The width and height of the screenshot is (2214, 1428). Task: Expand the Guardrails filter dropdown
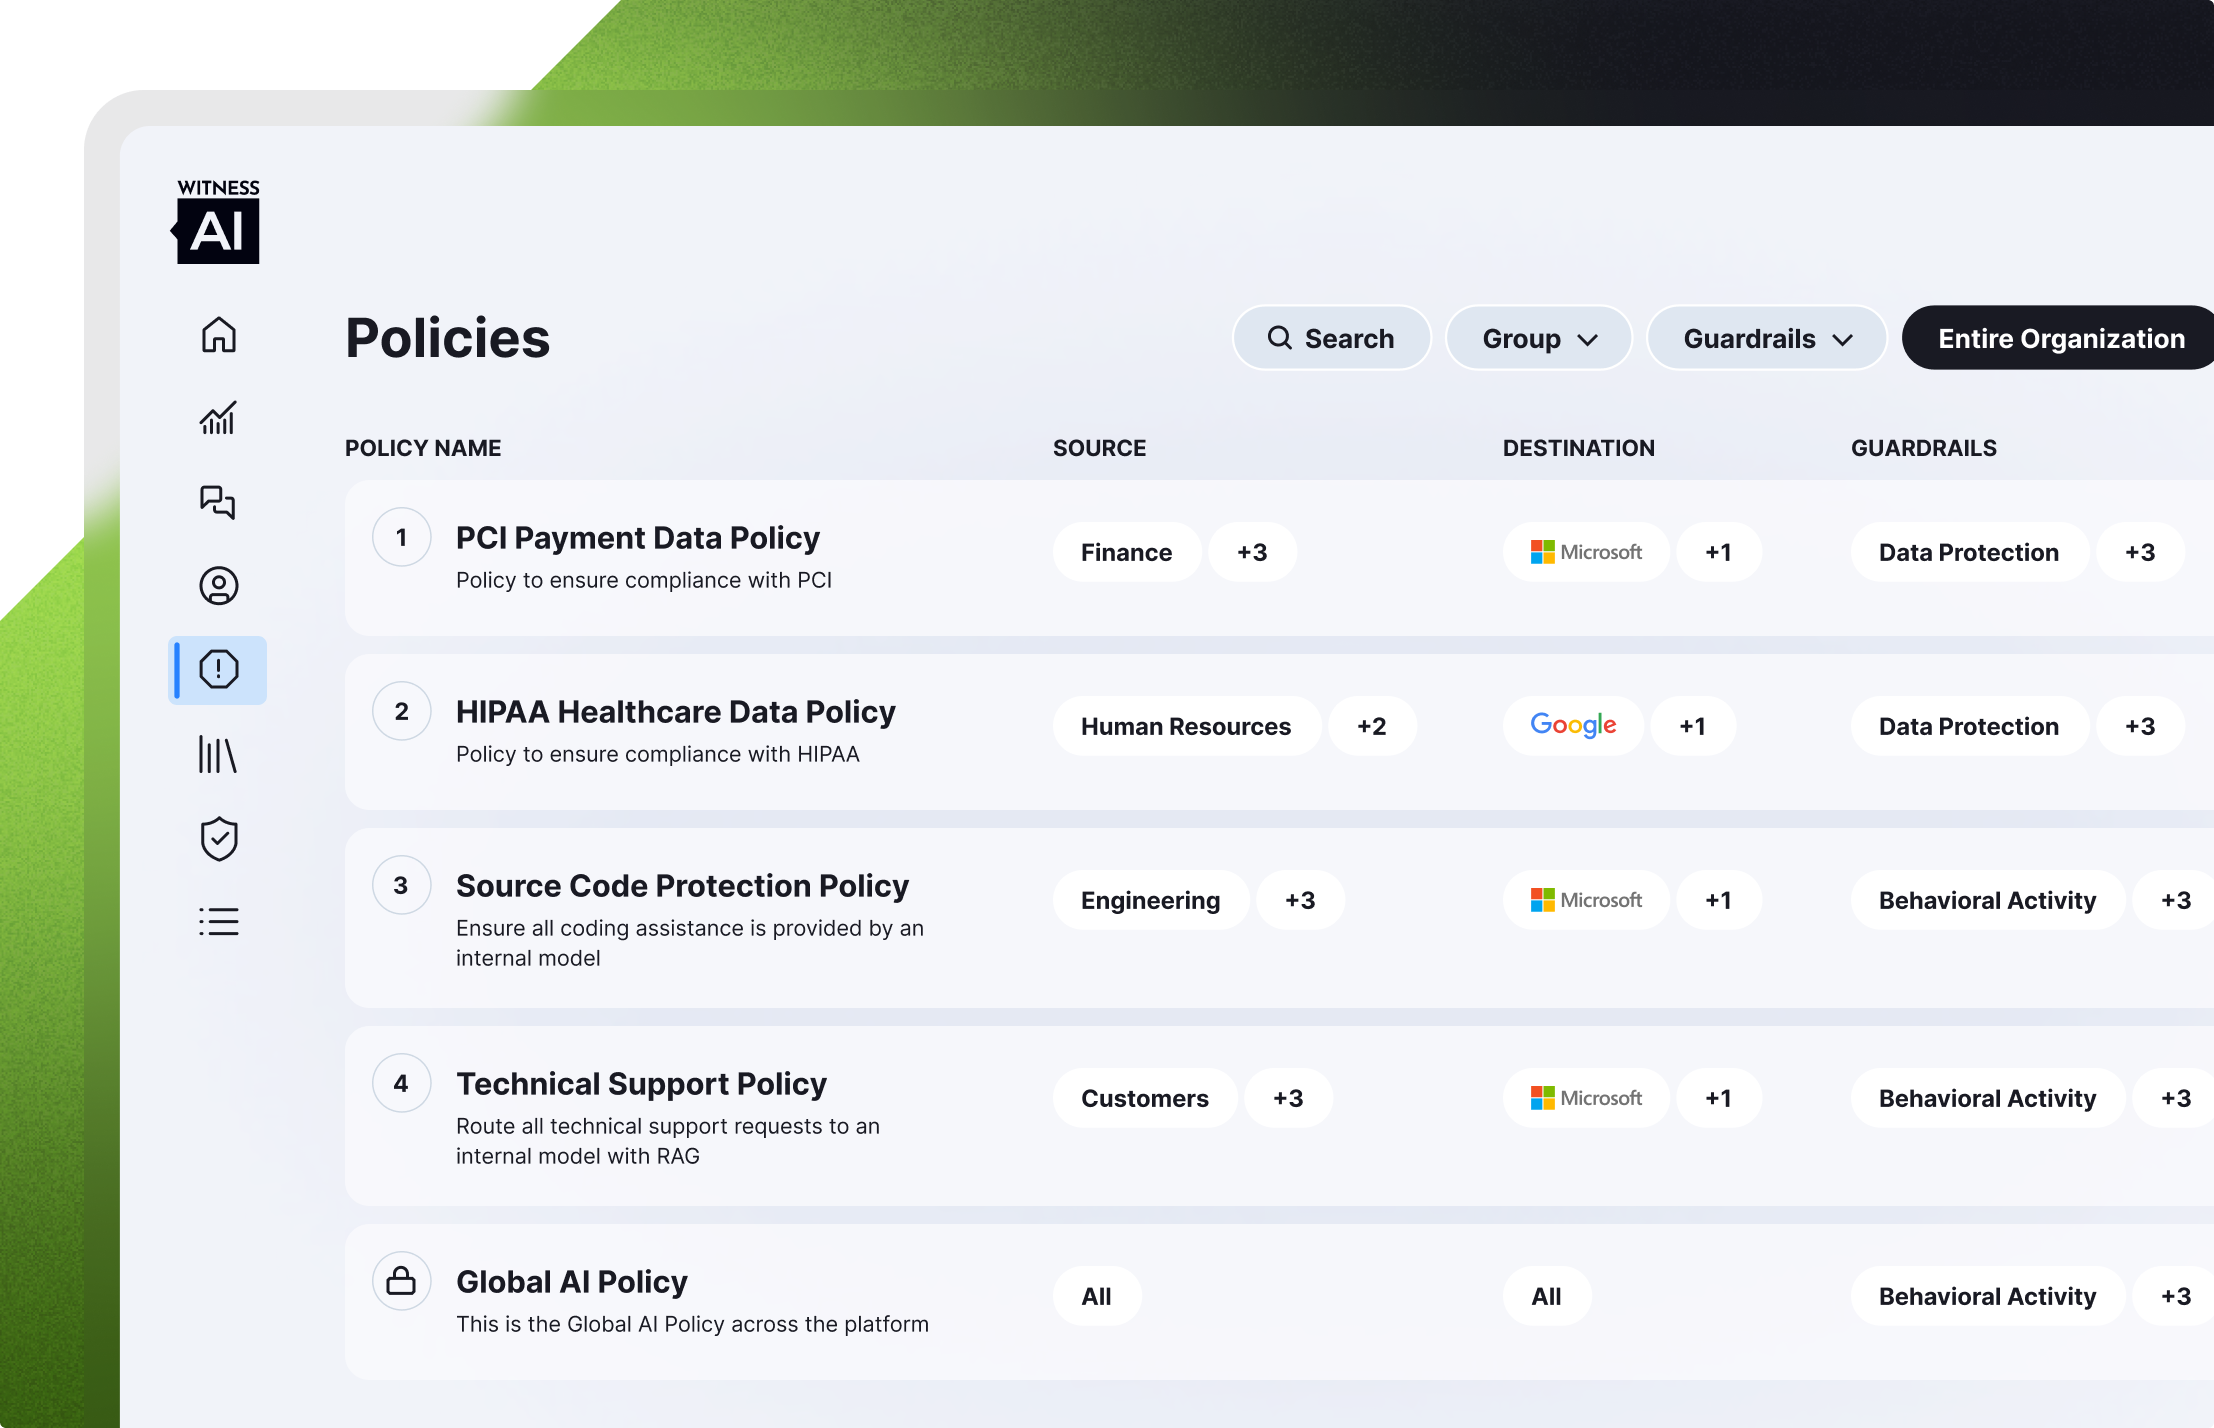tap(1767, 338)
